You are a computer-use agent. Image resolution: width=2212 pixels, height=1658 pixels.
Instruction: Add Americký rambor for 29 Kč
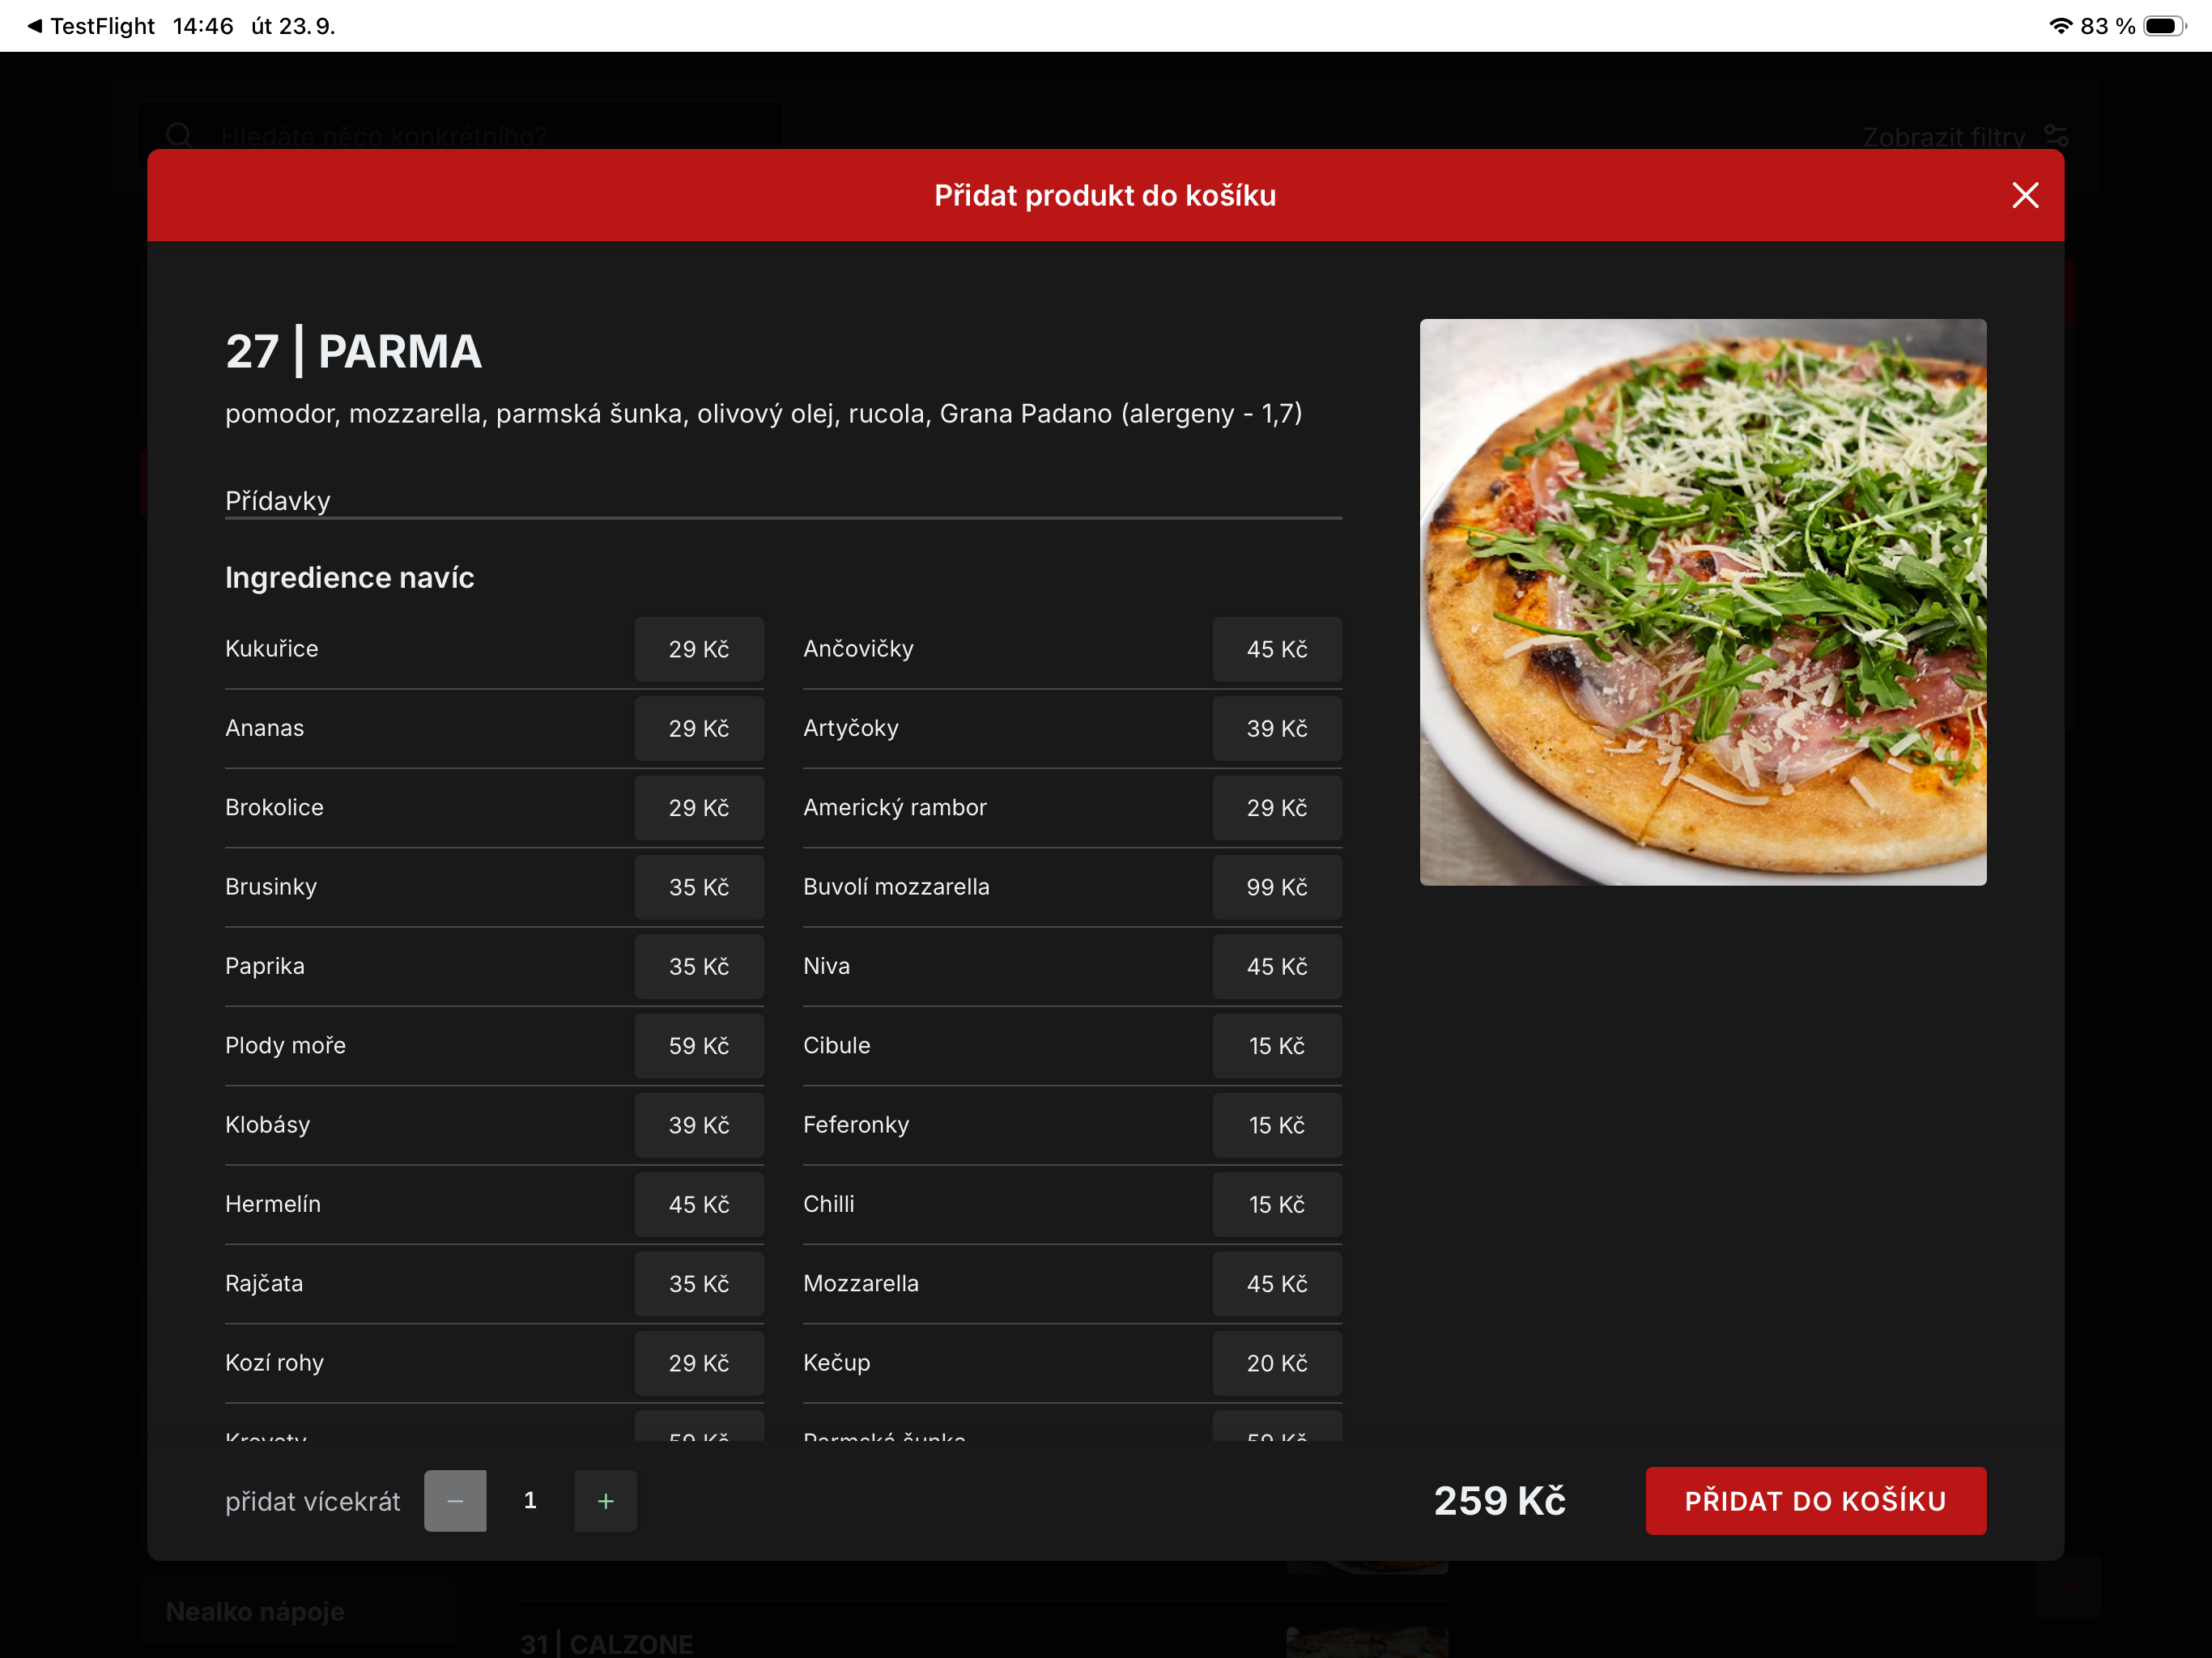[1277, 807]
